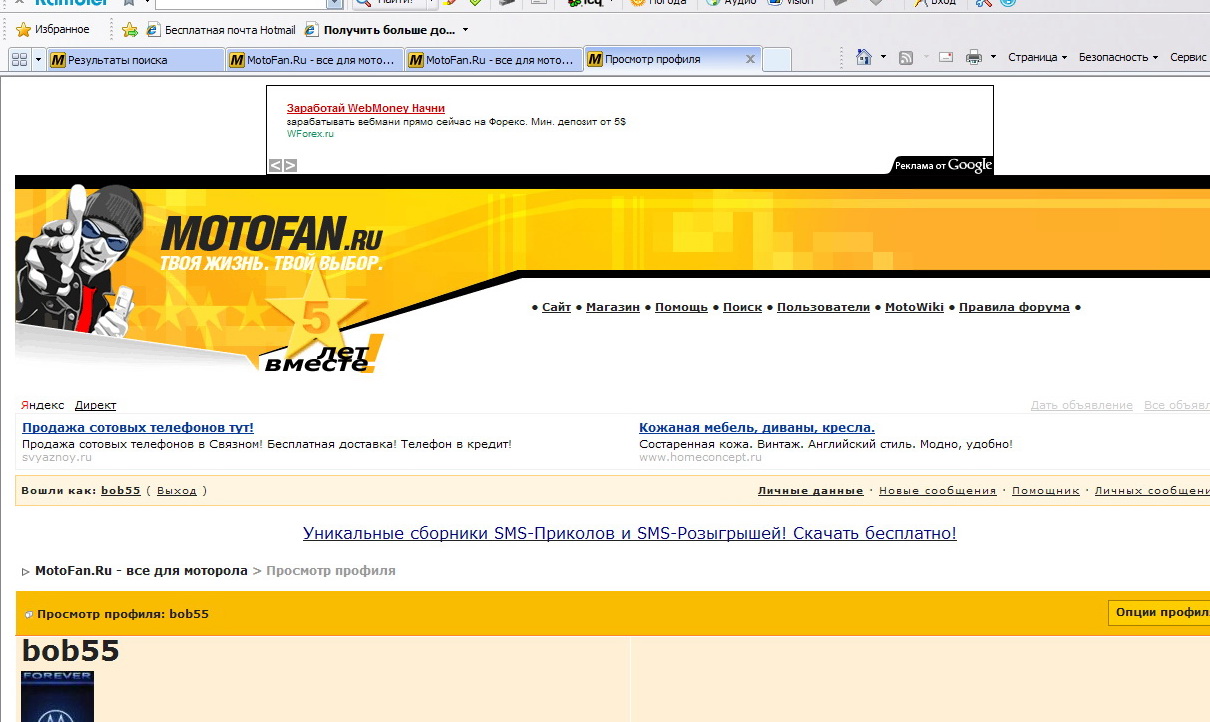Click the MOTOFAN.RU logo banner
This screenshot has height=722, width=1210.
tap(272, 243)
